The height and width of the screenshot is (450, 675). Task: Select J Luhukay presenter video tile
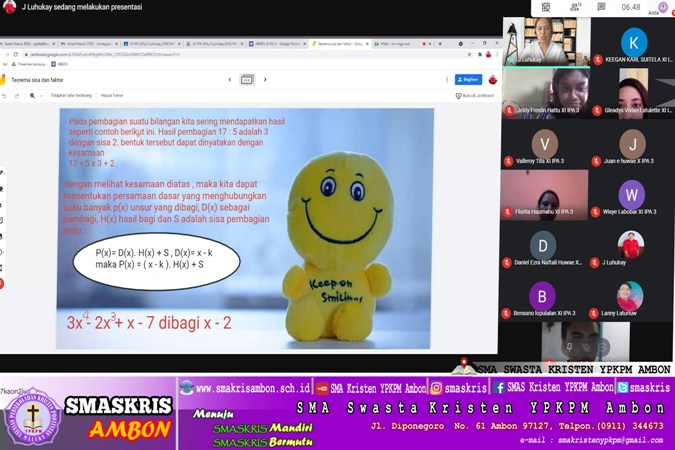[x=546, y=42]
